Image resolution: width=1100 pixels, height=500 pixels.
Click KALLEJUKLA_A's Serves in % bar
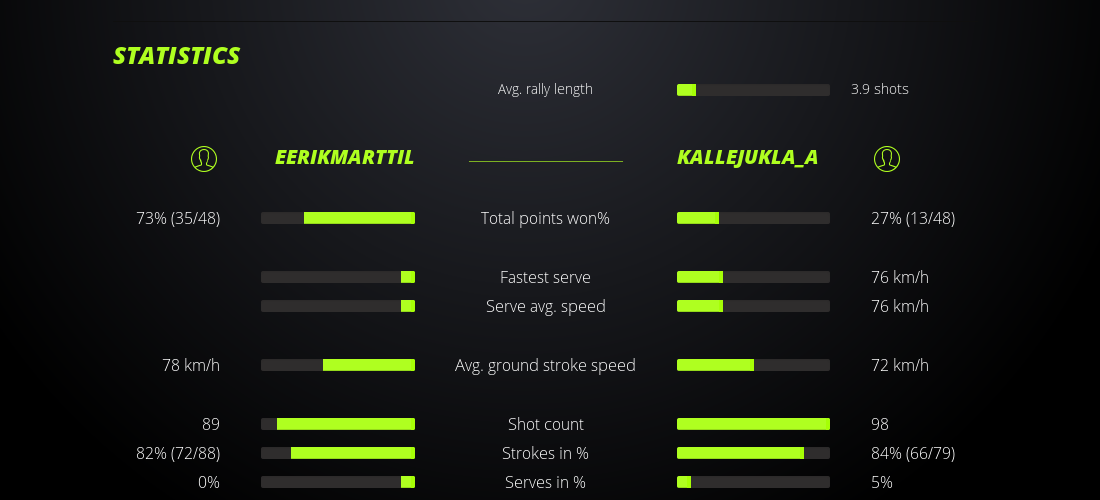point(753,482)
